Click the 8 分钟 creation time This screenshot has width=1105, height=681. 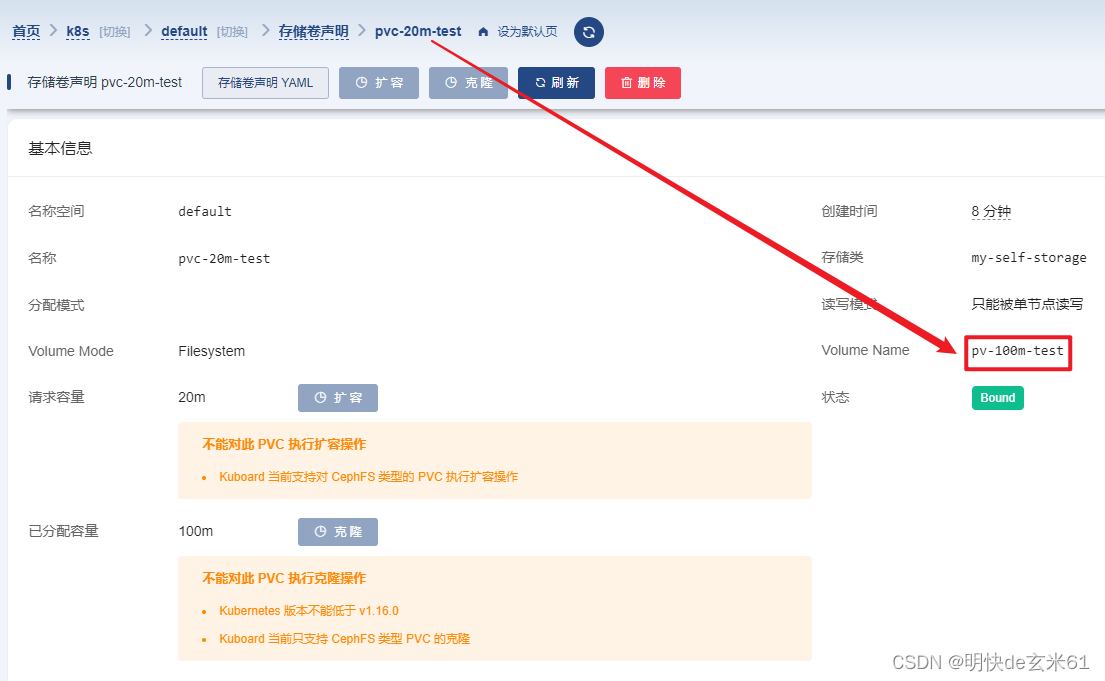pyautogui.click(x=991, y=211)
